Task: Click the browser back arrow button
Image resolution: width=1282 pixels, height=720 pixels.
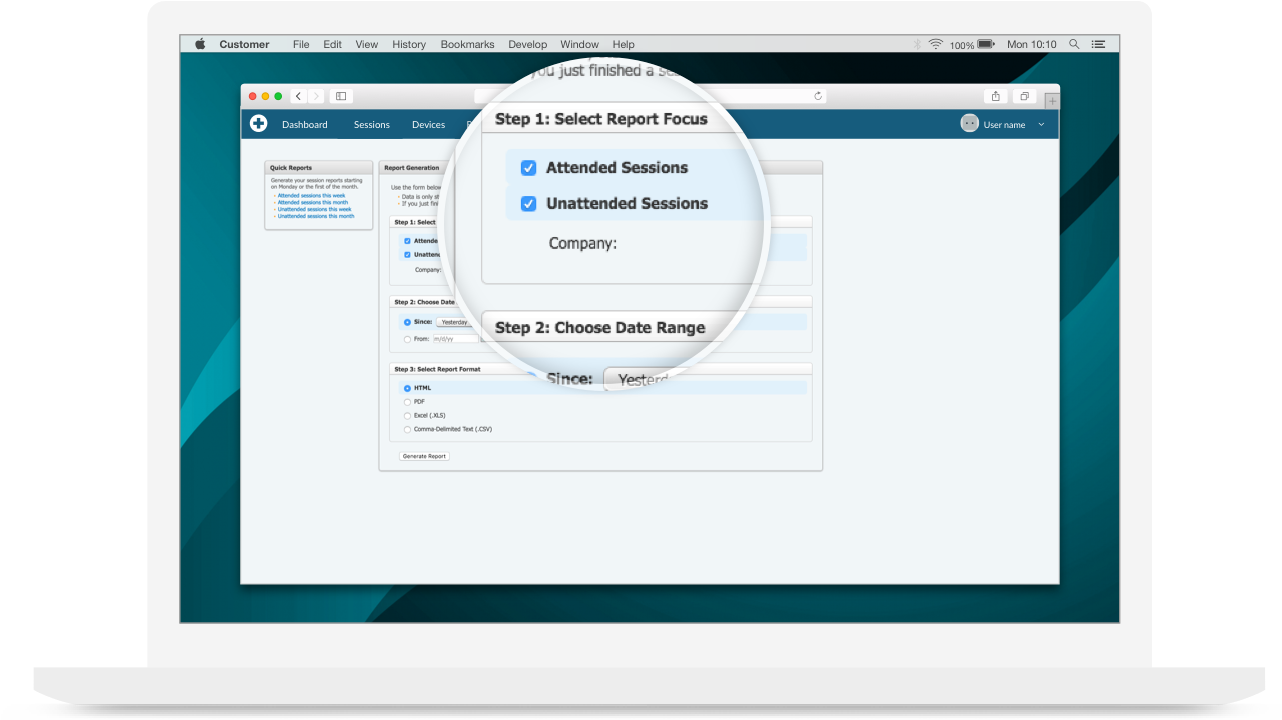Action: [x=299, y=96]
